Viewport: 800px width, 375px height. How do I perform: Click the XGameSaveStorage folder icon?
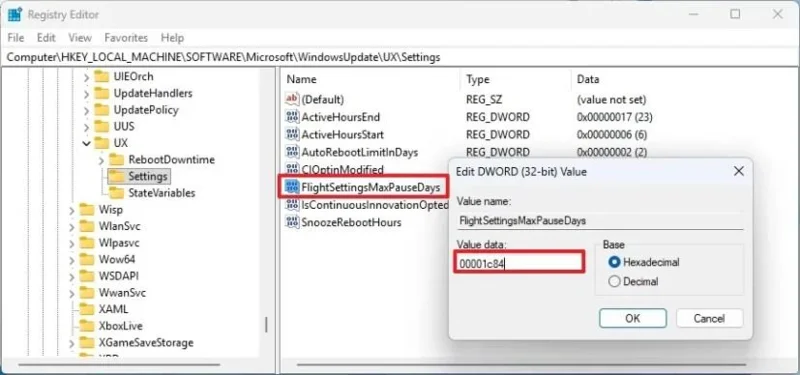click(x=87, y=342)
